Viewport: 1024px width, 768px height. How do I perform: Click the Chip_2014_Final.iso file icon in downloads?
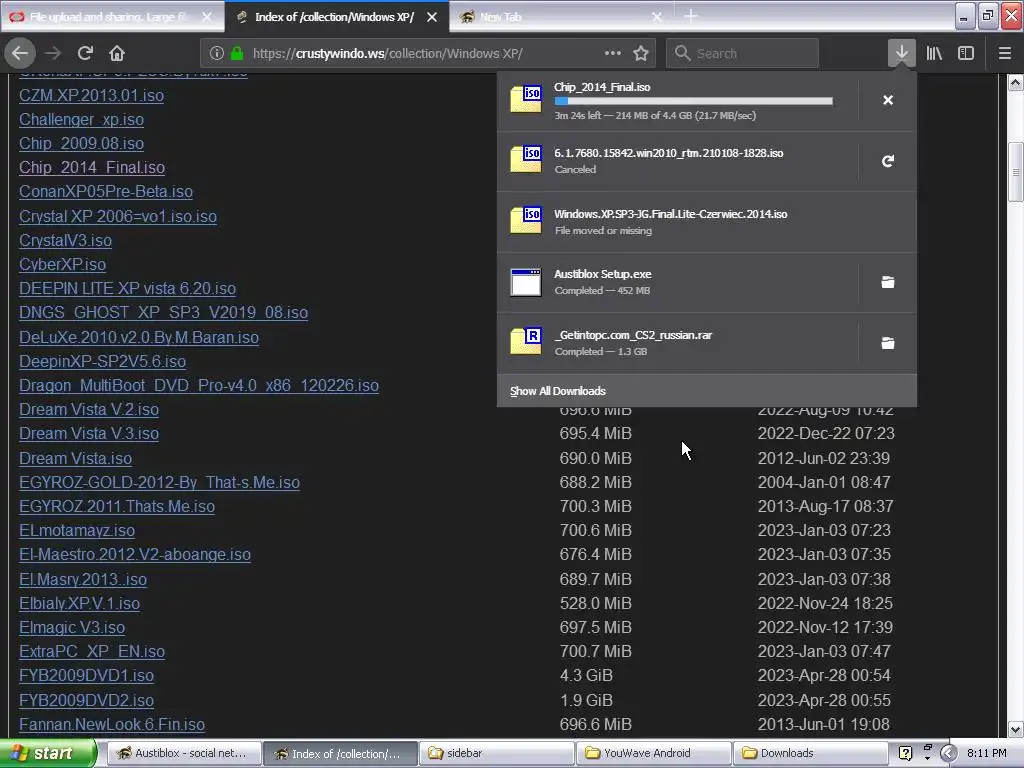point(526,99)
